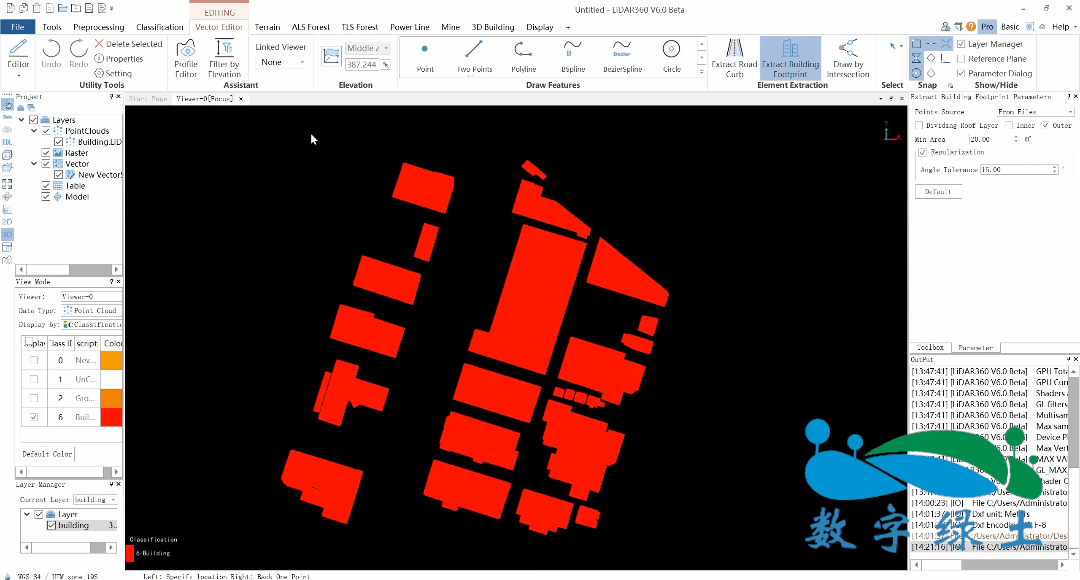Select the Polyline draw tool
This screenshot has height=580, width=1080.
(523, 56)
